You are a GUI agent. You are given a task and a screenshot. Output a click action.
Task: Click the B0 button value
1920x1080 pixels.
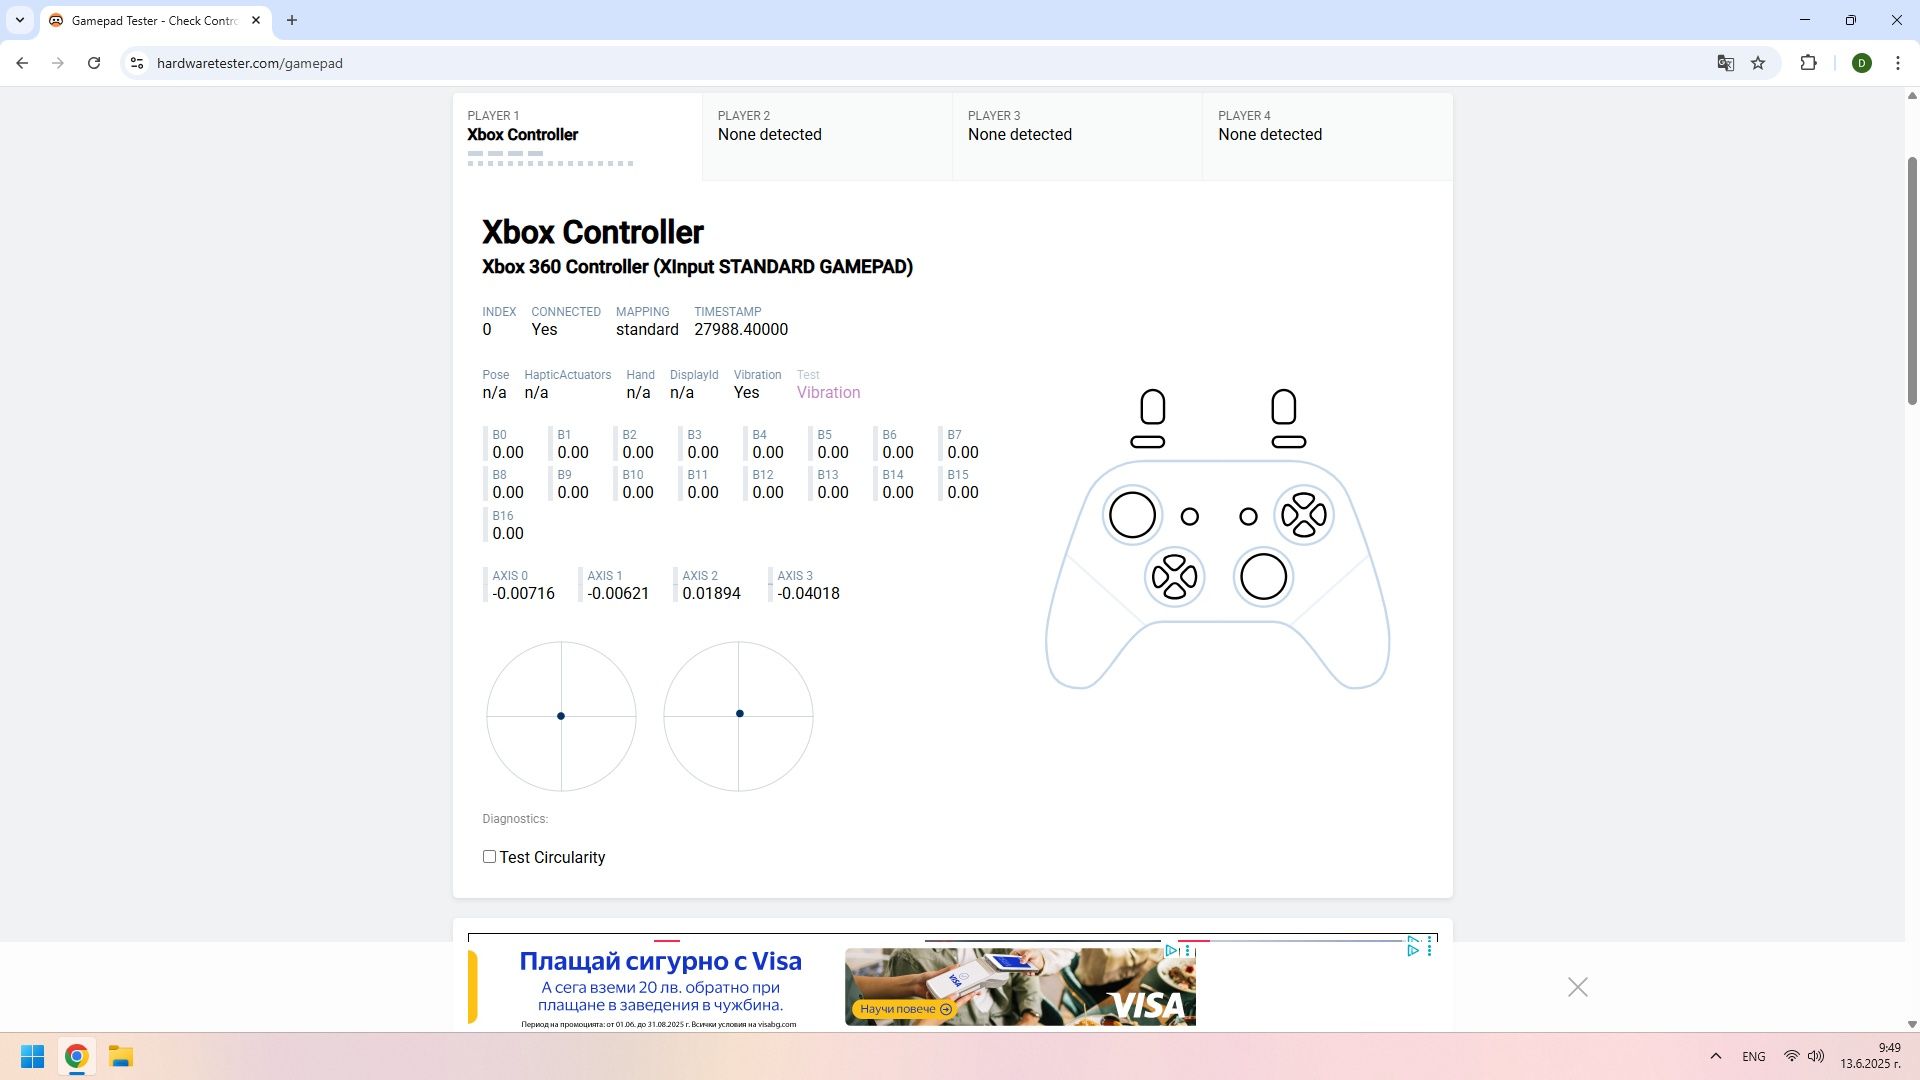[508, 453]
